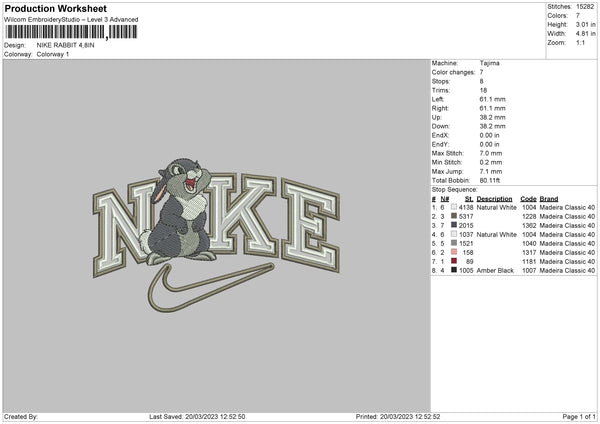Screen dimensions: 600x424
Task: Click the Nike rabbit embroidery design preview
Action: pos(217,235)
